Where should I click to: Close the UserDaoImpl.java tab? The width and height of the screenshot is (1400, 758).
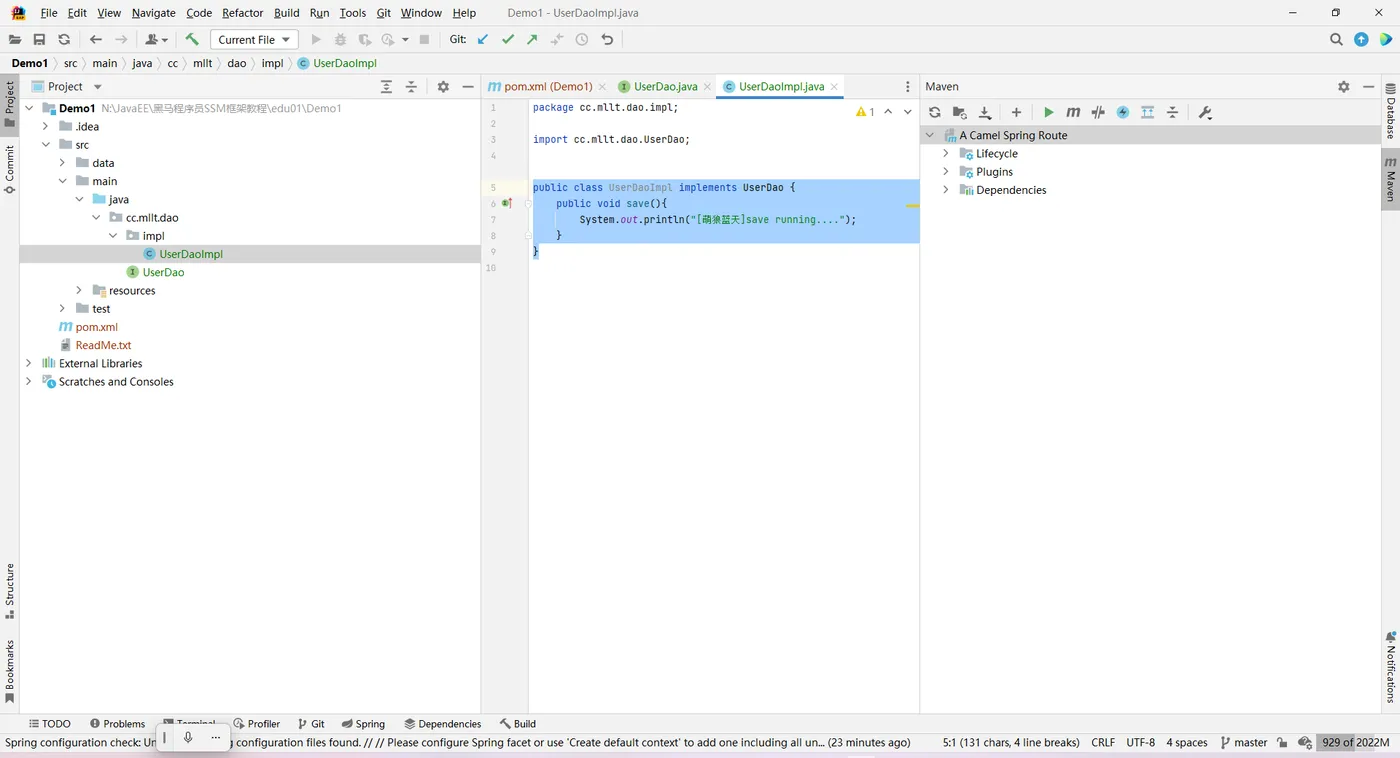836,87
